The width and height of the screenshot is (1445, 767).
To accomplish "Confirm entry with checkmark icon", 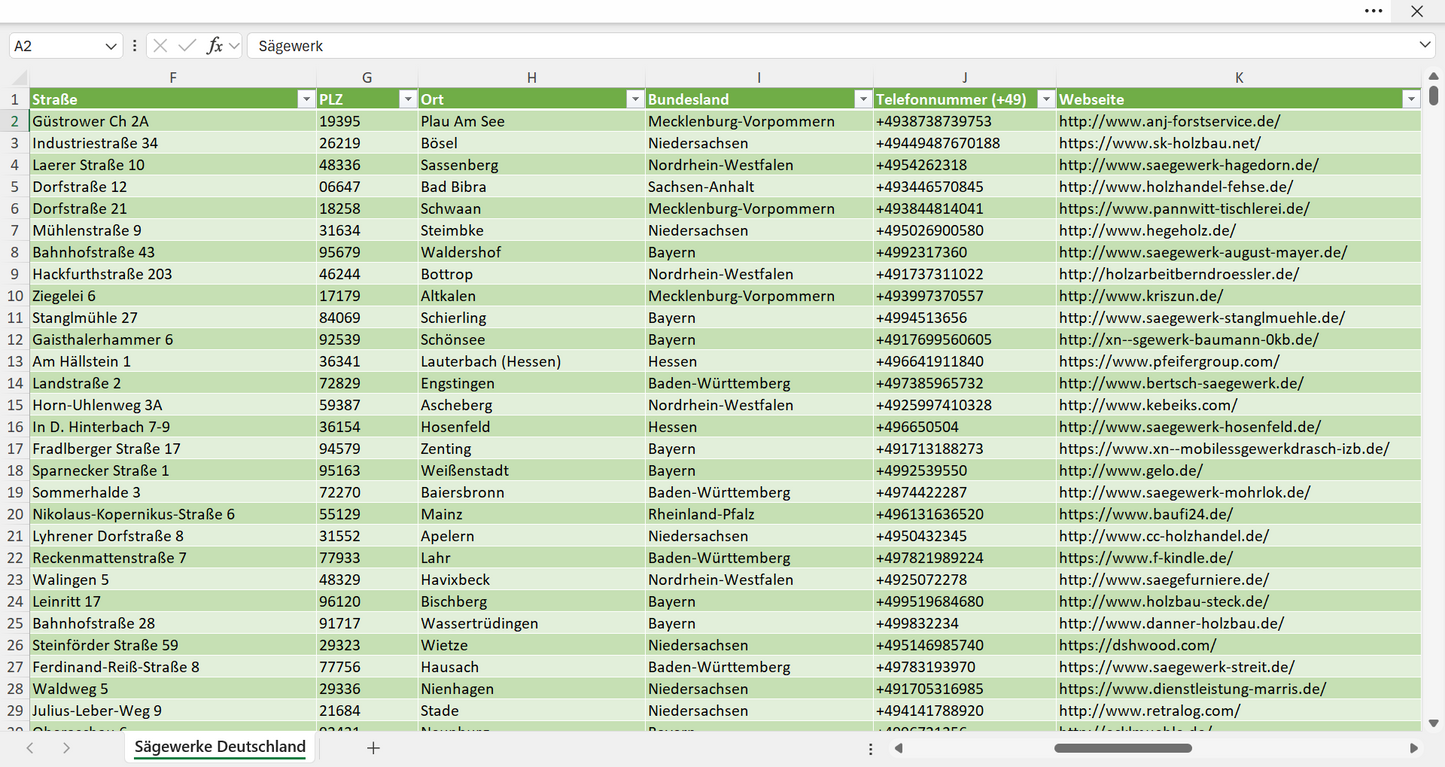I will coord(187,46).
